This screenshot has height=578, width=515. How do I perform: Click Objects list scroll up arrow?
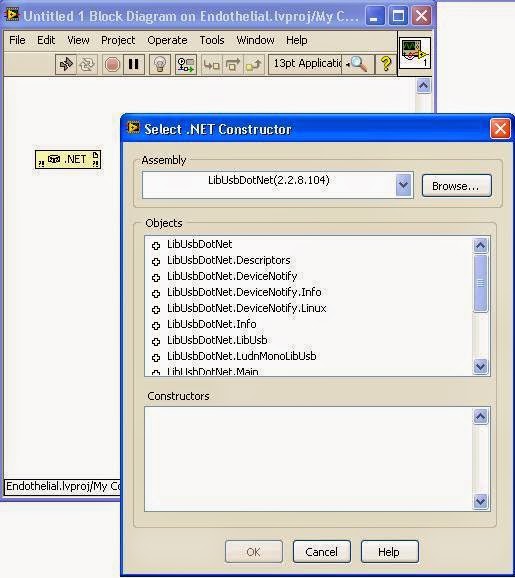pos(480,245)
